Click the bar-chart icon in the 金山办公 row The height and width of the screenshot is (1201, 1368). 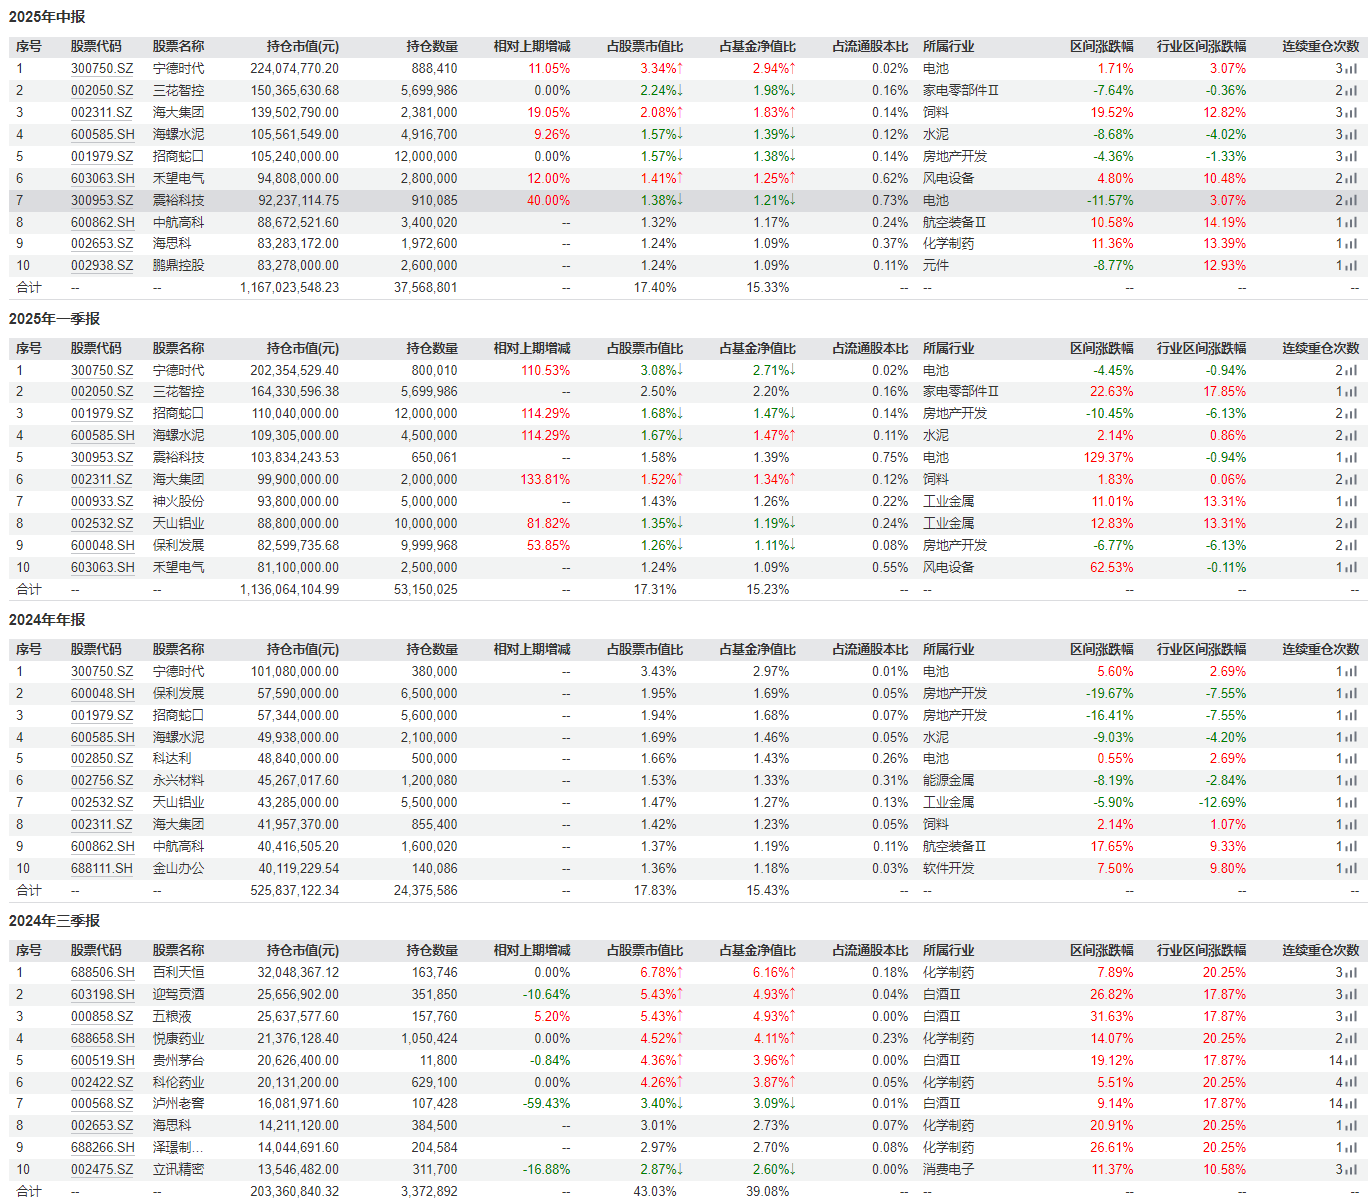click(1351, 869)
